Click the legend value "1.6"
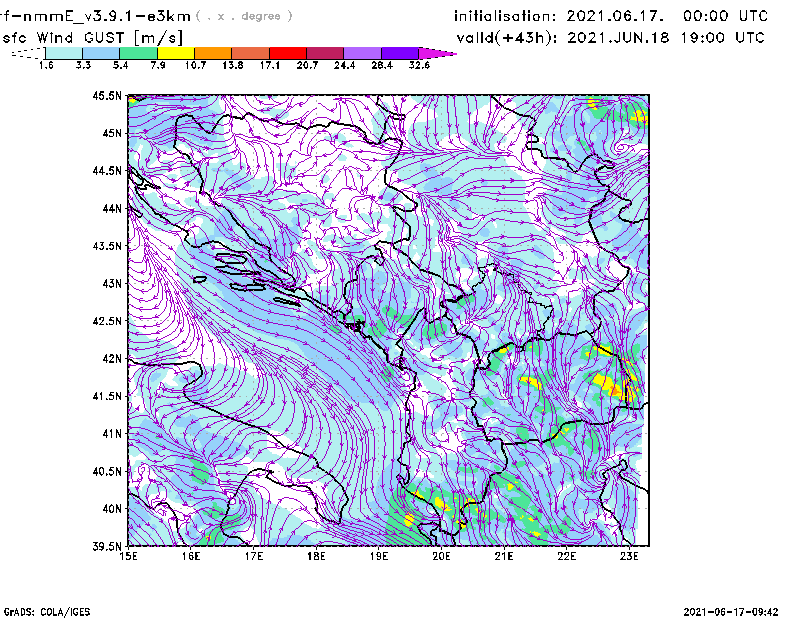Image resolution: width=800 pixels, height=618 pixels. pyautogui.click(x=46, y=65)
